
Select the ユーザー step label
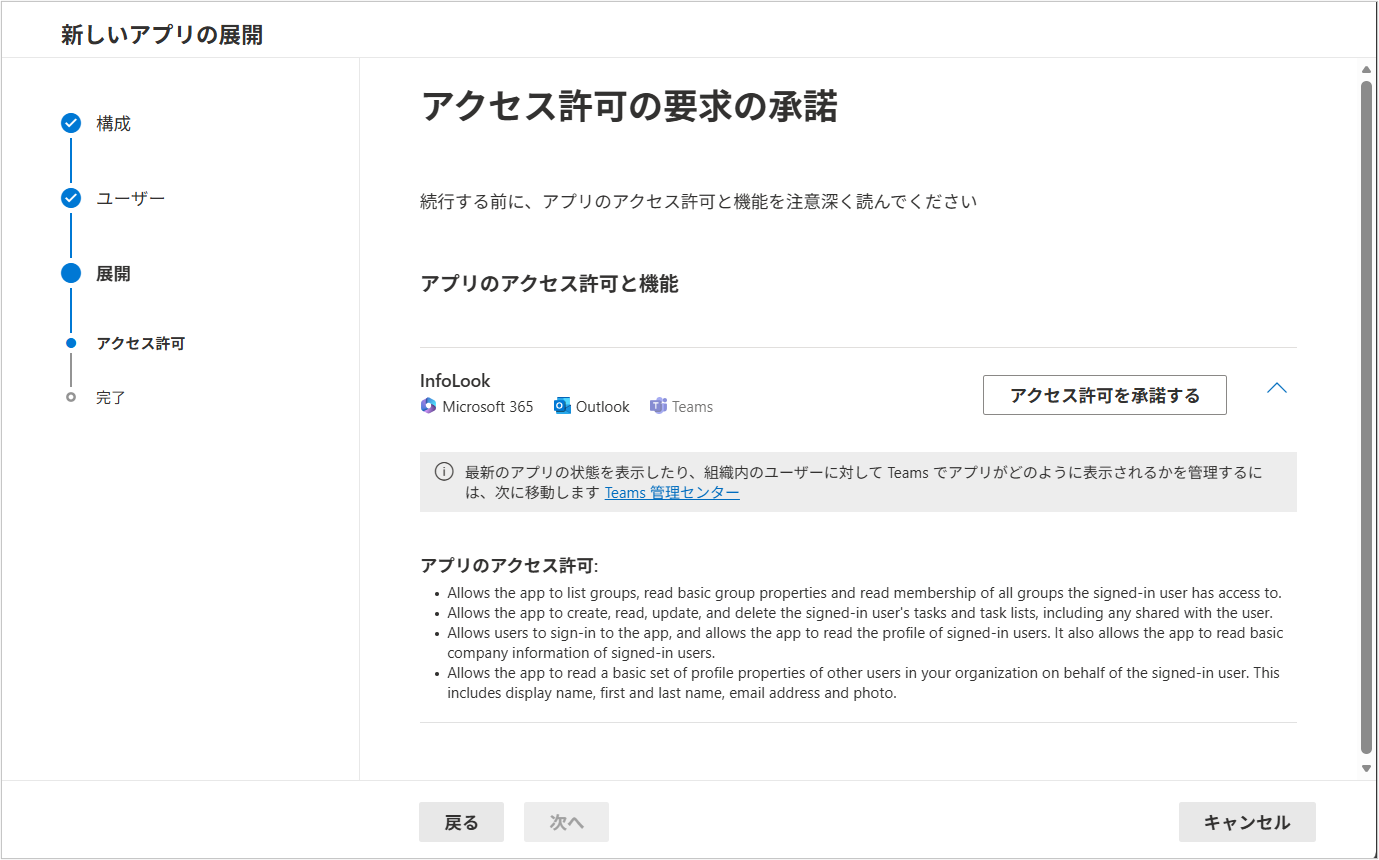click(x=131, y=198)
